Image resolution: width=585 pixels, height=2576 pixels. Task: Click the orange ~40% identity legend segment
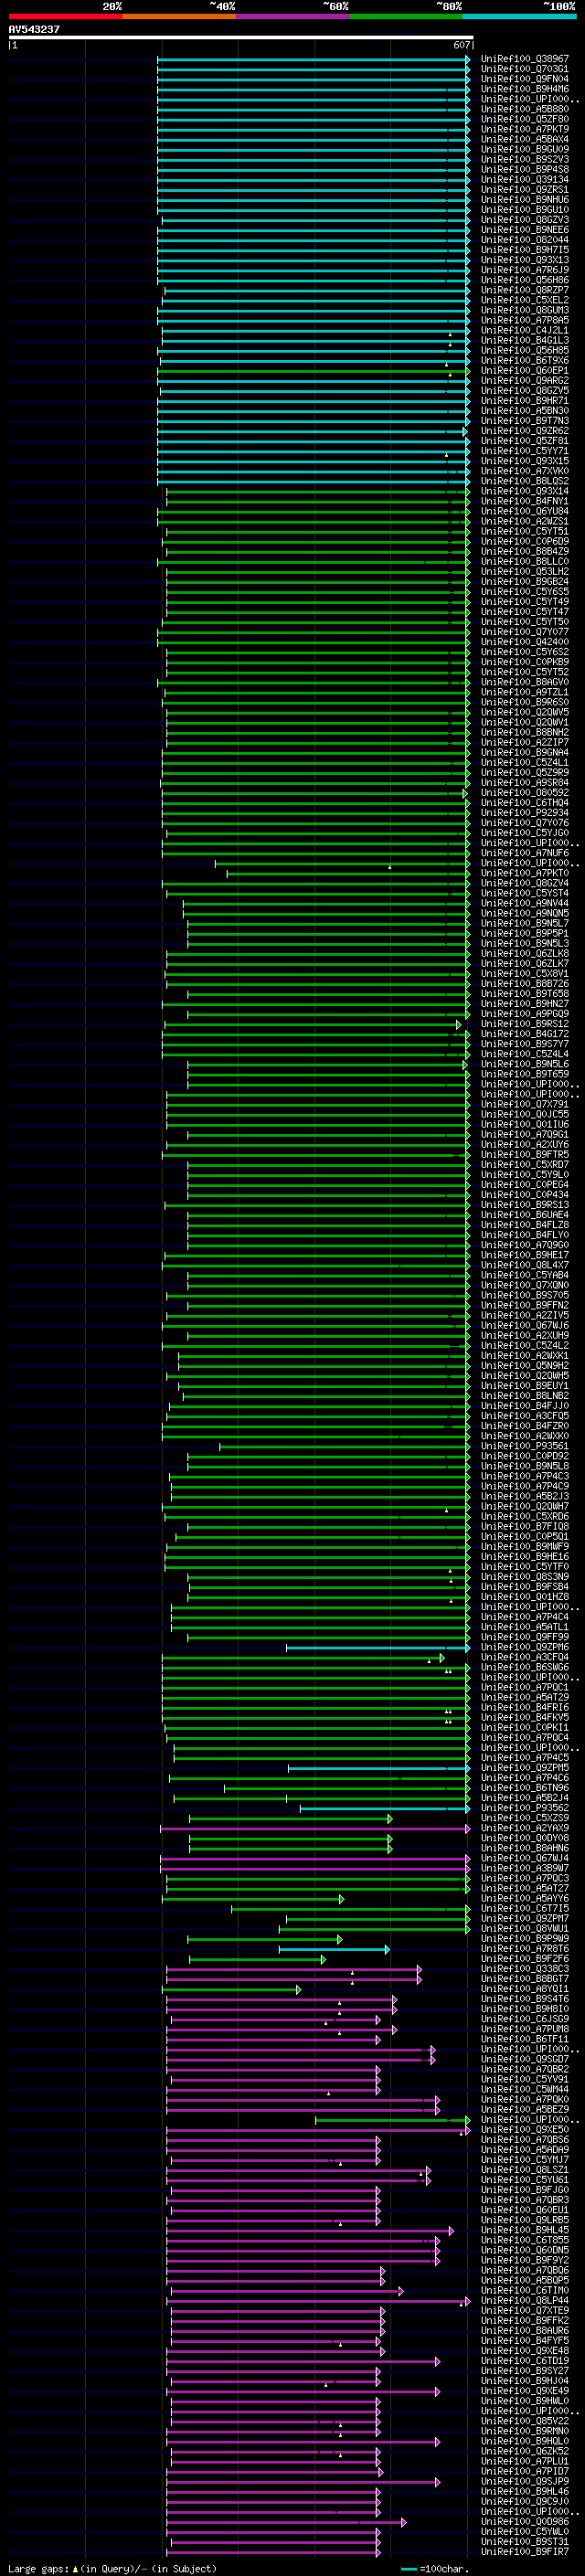coord(179,16)
